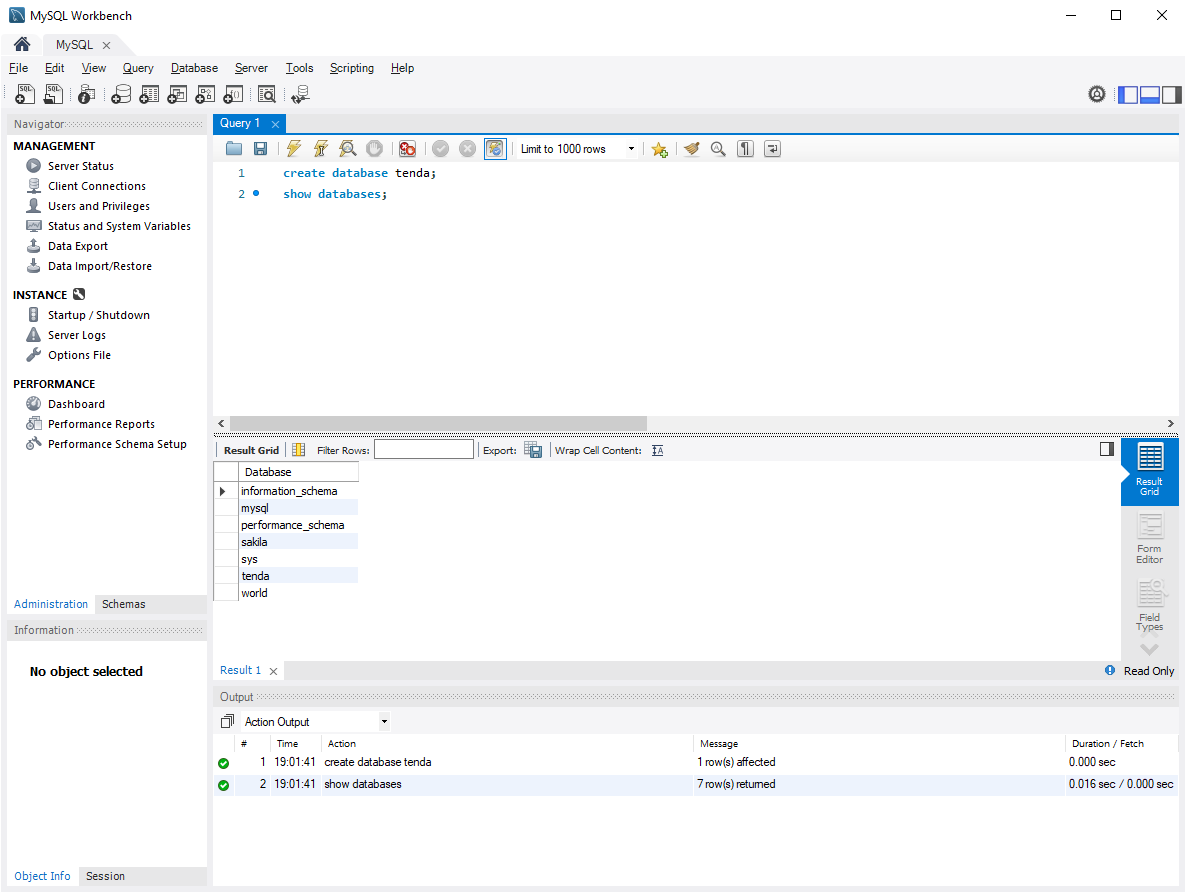This screenshot has height=893, width=1186.
Task: Select the 'create database tenda' output row
Action: click(x=696, y=762)
